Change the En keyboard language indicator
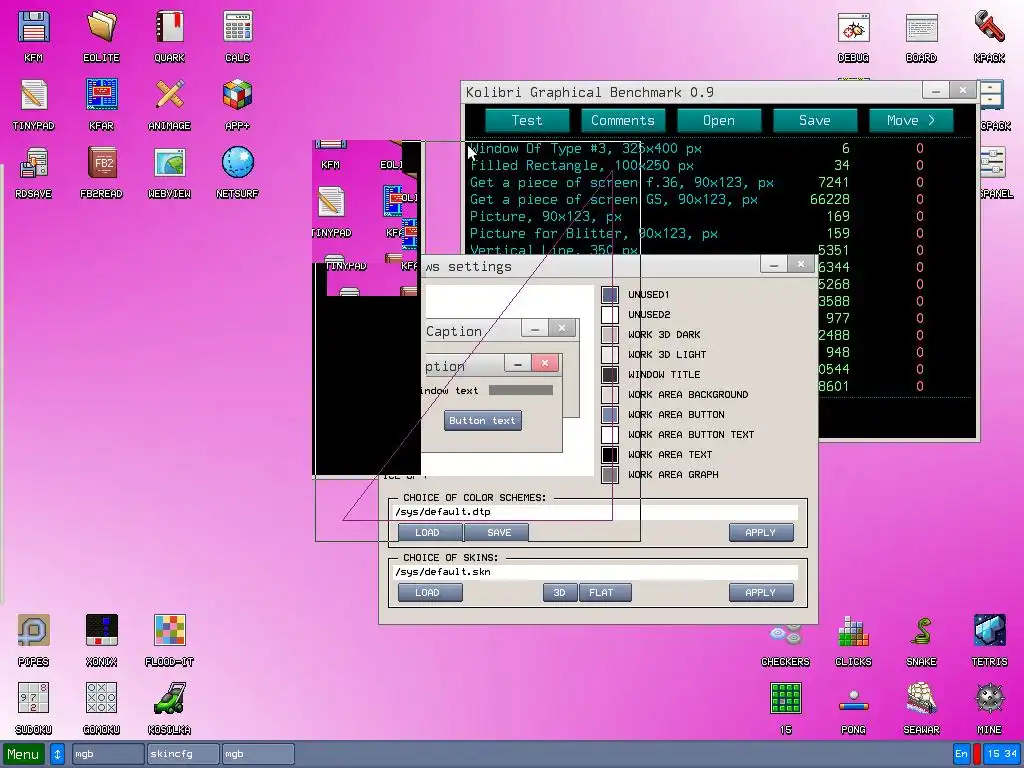Viewport: 1024px width, 768px height. tap(961, 754)
